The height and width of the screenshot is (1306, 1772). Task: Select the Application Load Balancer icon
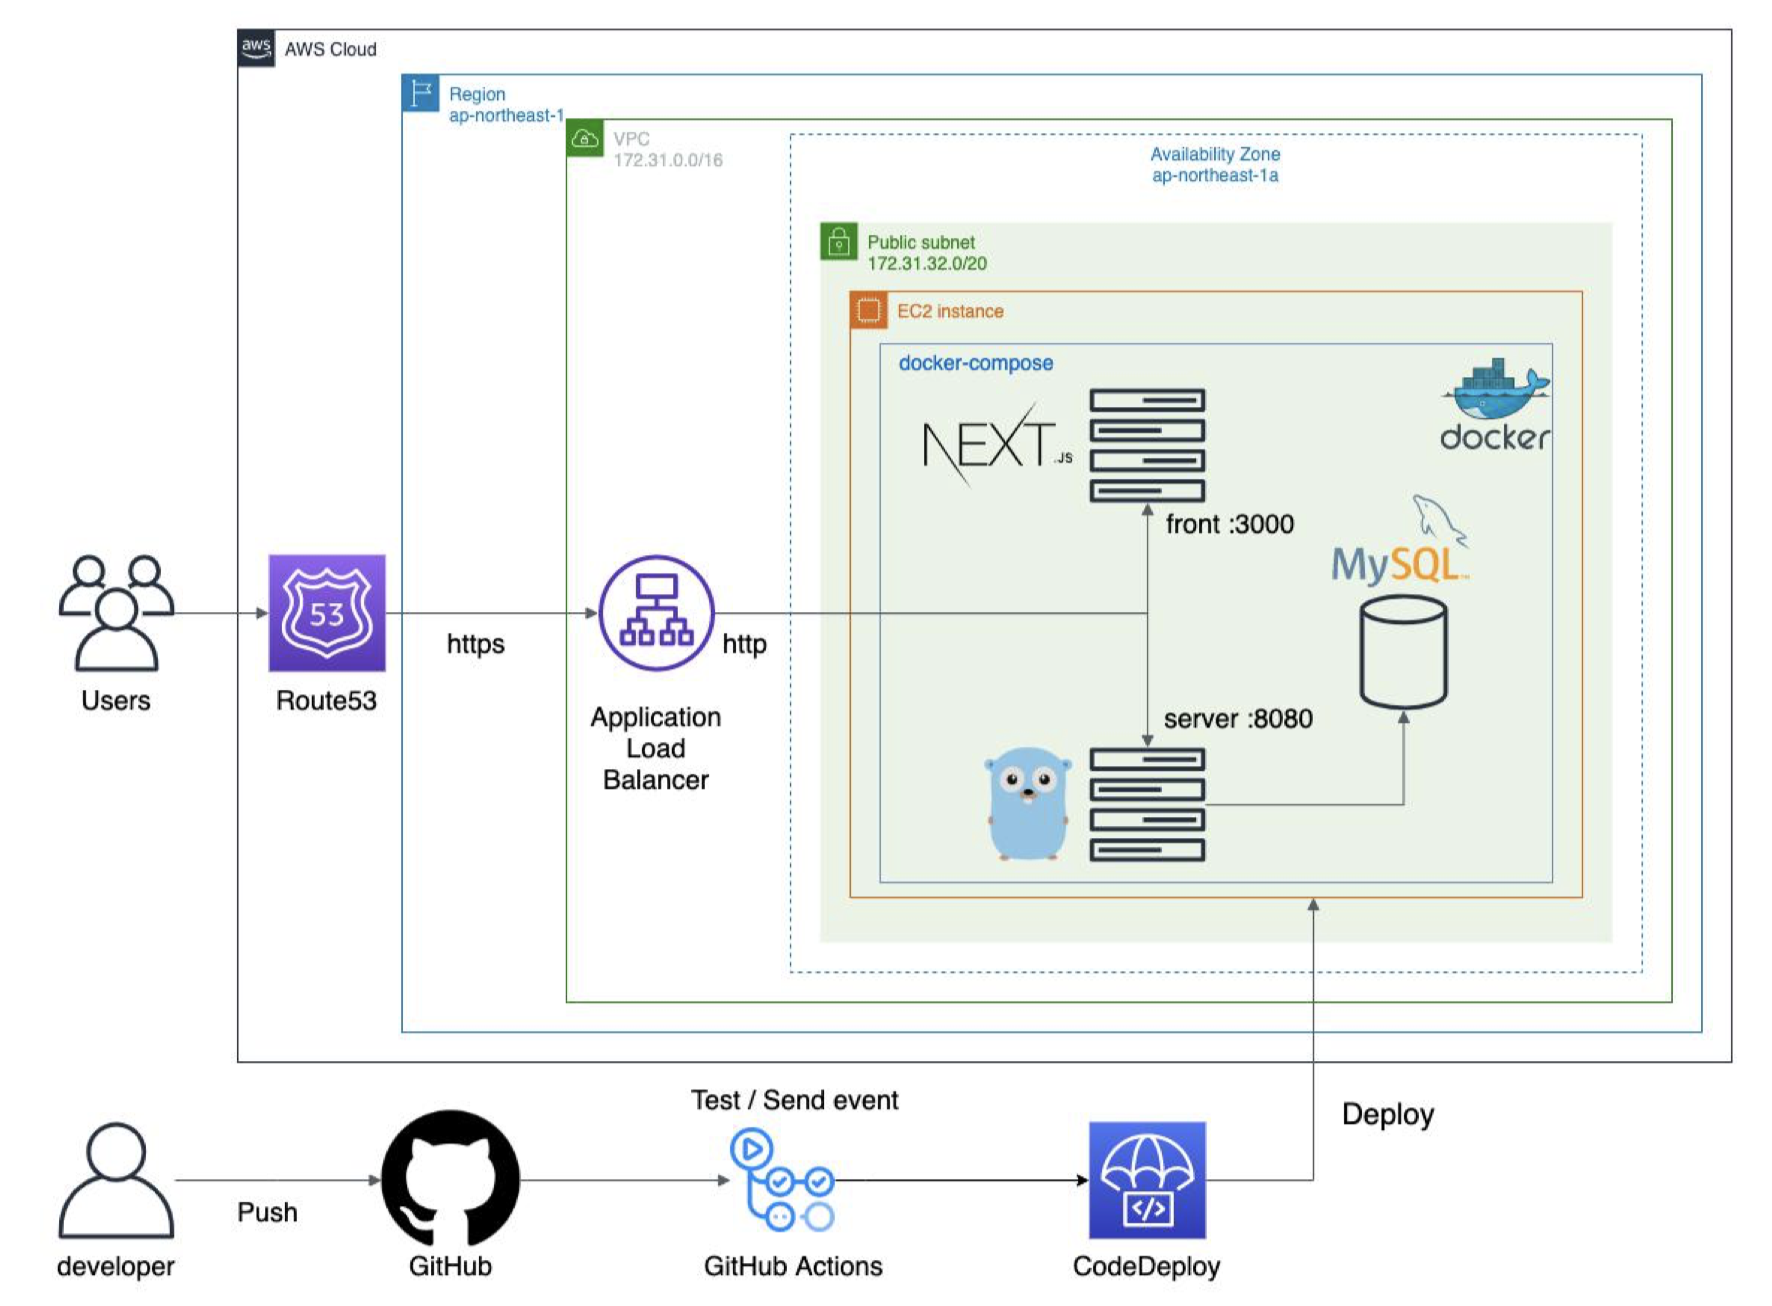coord(656,612)
